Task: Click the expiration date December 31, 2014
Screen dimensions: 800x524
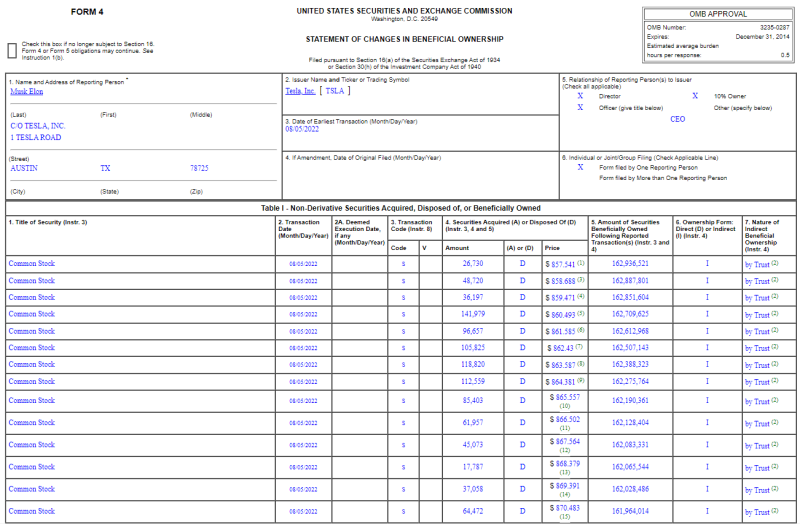Action: pos(762,37)
